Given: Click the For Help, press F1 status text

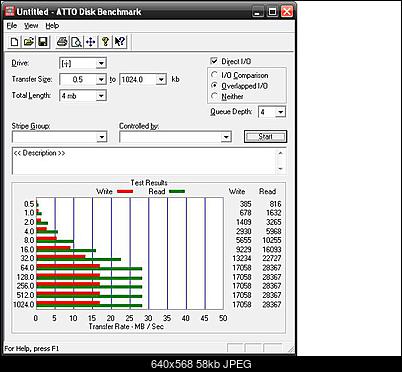Looking at the screenshot, I should point(32,349).
